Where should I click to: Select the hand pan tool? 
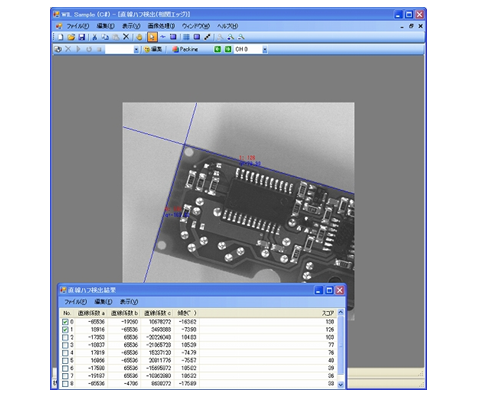139,37
